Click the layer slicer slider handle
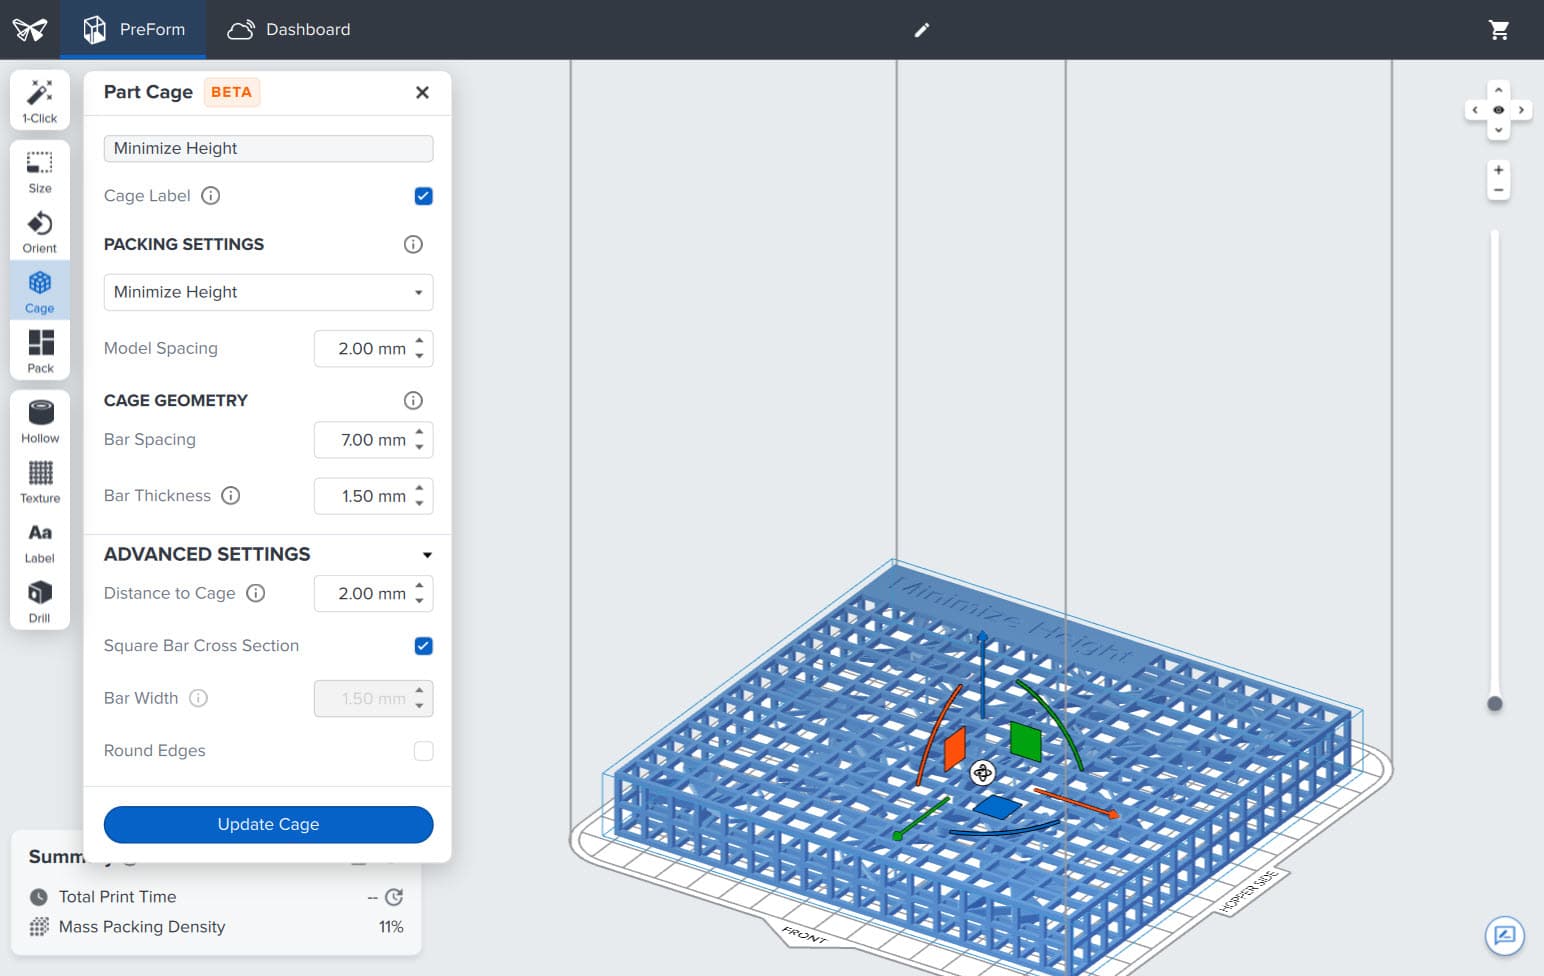 tap(1495, 704)
